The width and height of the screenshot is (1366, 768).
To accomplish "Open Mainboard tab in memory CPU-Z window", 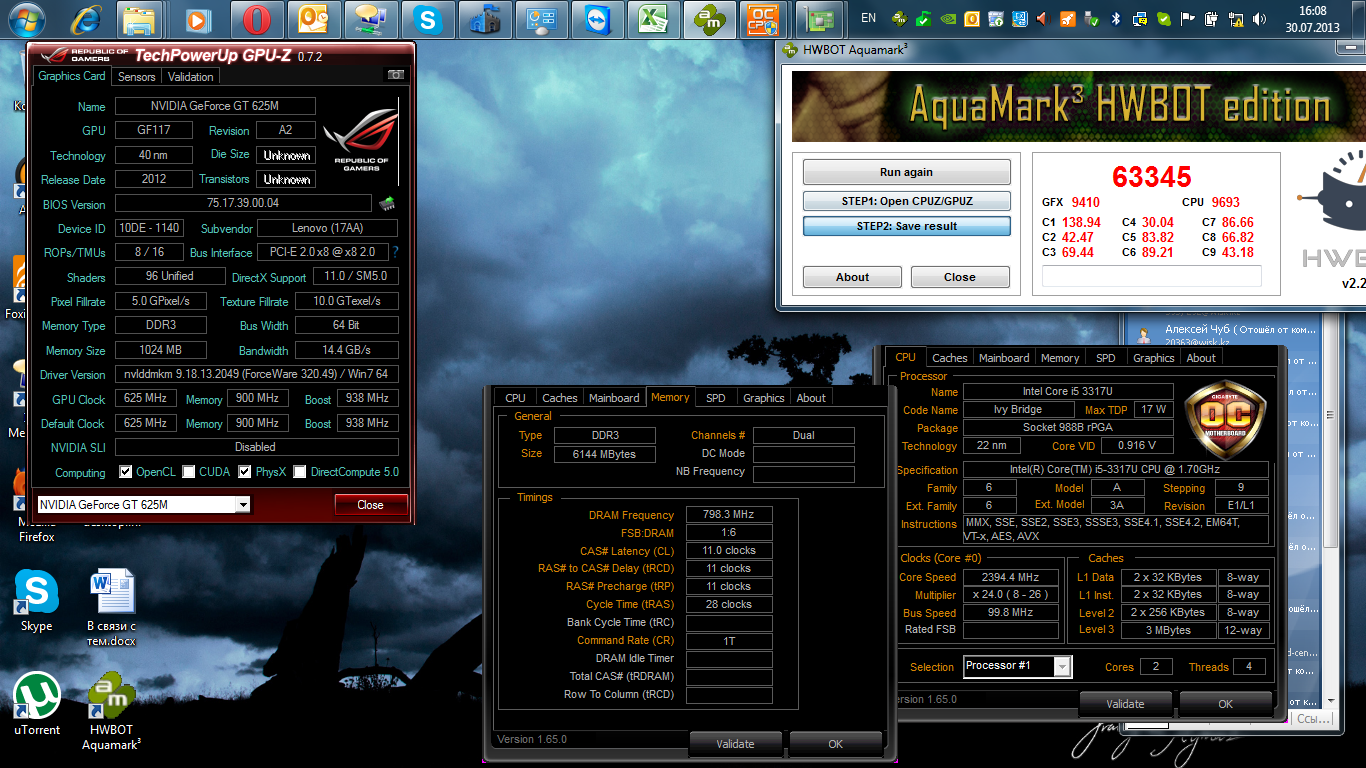I will (x=614, y=398).
